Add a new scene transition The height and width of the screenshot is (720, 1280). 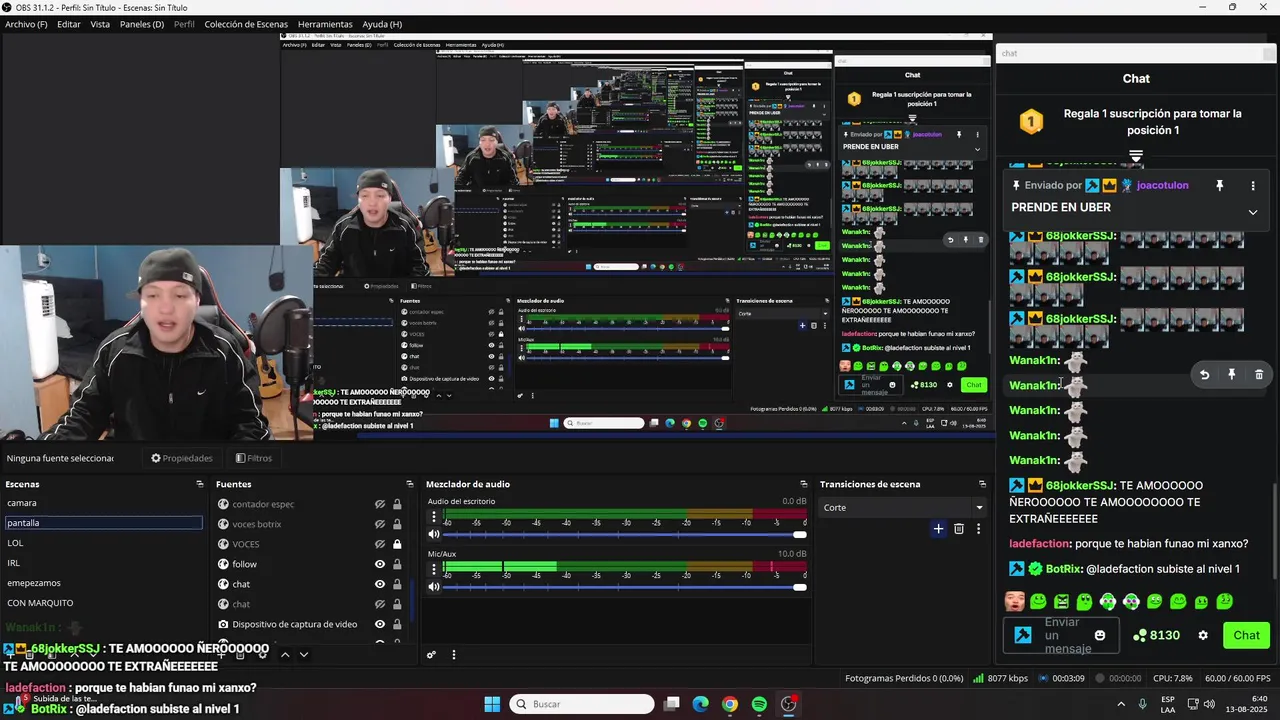click(938, 529)
